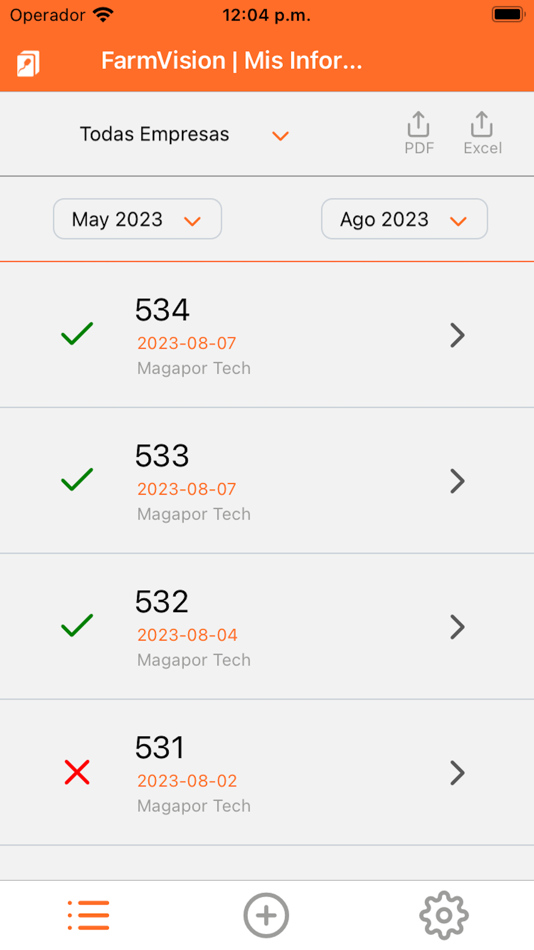Tap date 2023-08-02 on report 531
Image resolution: width=534 pixels, height=950 pixels.
point(187,781)
